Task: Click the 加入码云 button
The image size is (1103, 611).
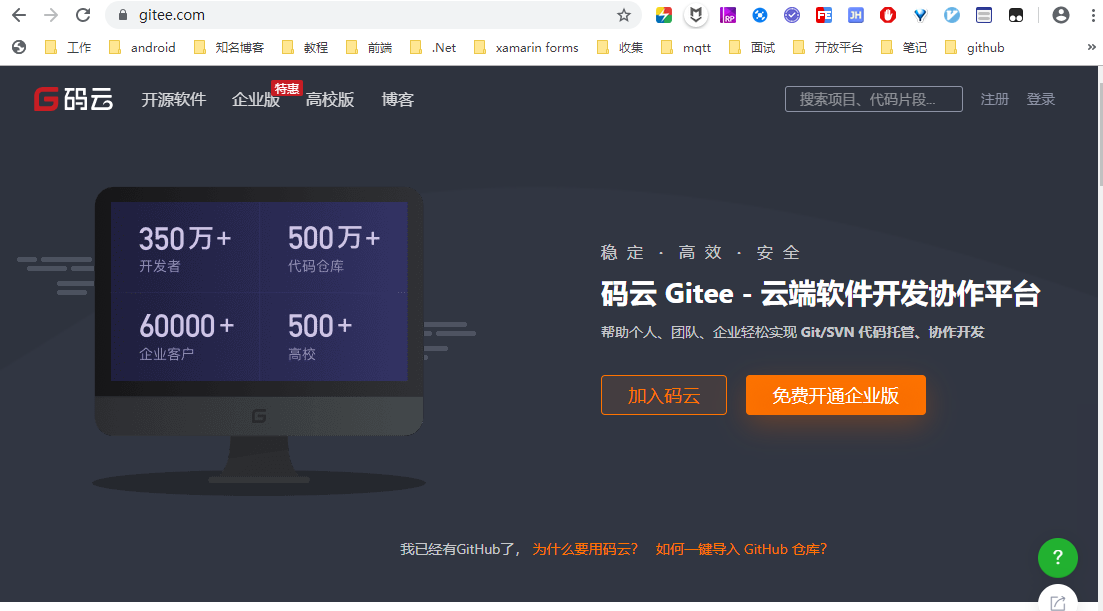Action: coord(663,395)
